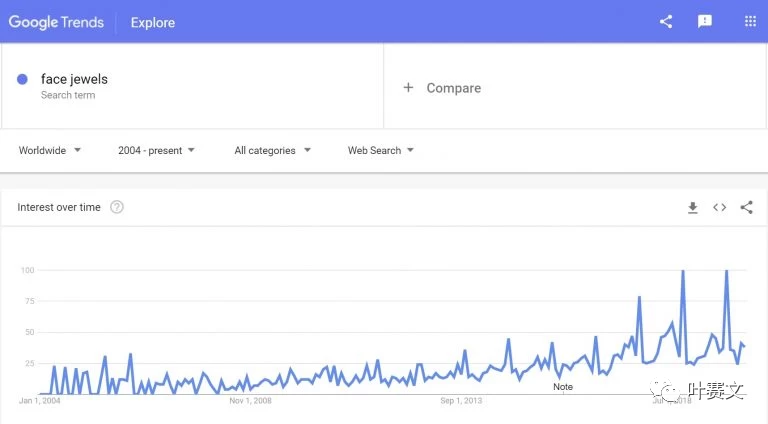
Task: Click the embed code icon
Action: [x=720, y=208]
